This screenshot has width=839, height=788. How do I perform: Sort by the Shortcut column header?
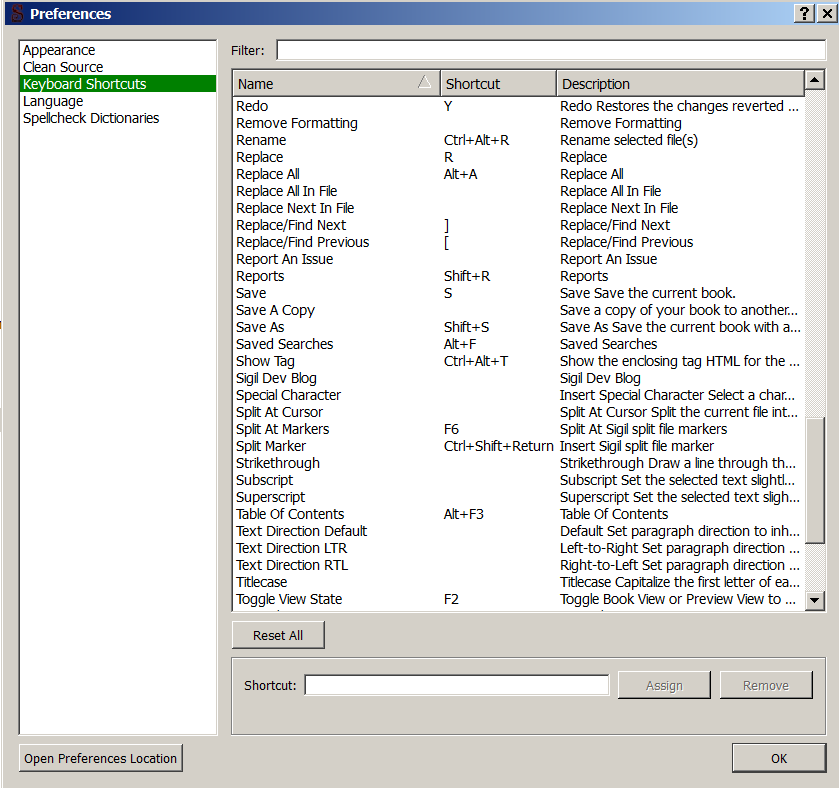pyautogui.click(x=498, y=84)
